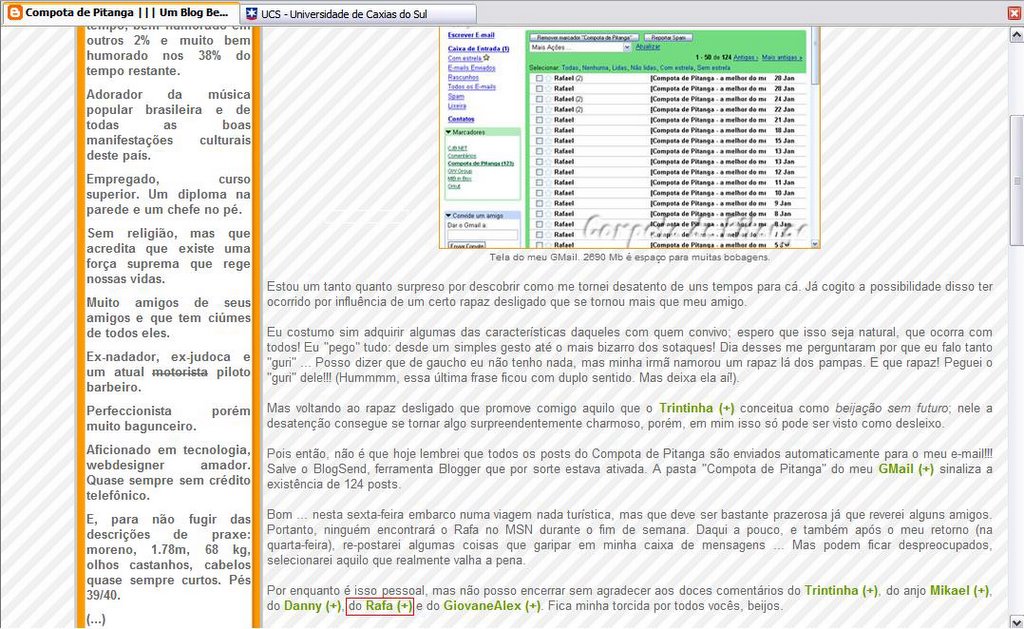Open the GiovaneAlex (+) link
The height and width of the screenshot is (629, 1024).
(x=492, y=606)
